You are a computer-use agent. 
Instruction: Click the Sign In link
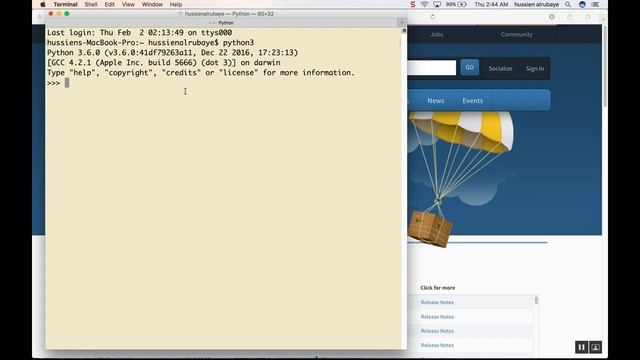tap(535, 69)
